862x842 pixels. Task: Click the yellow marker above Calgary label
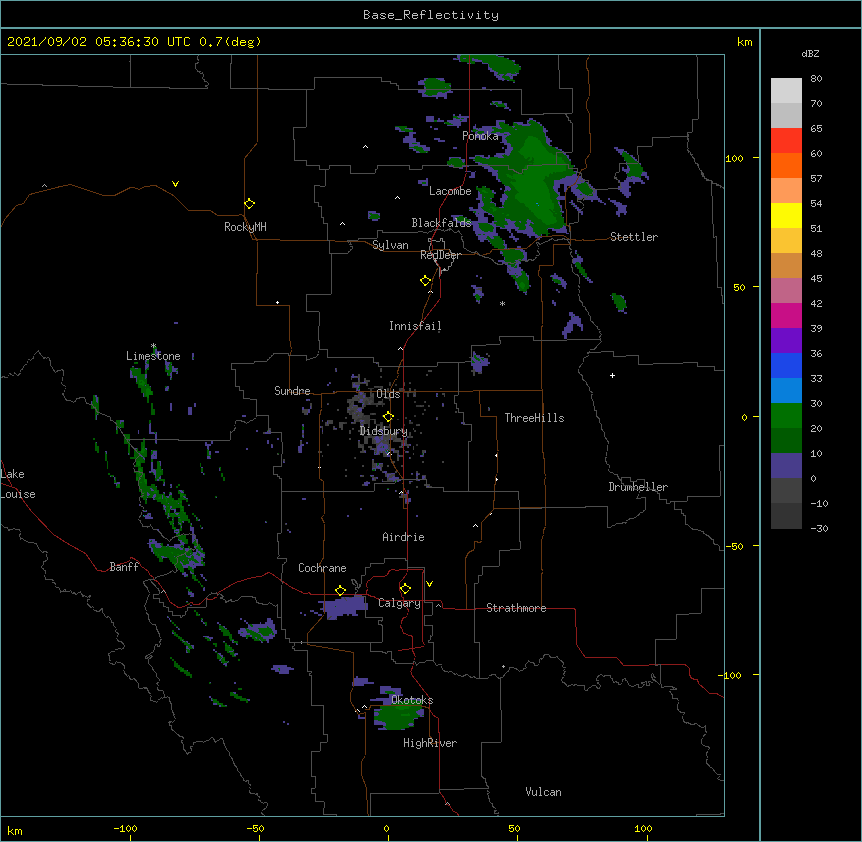pos(405,589)
